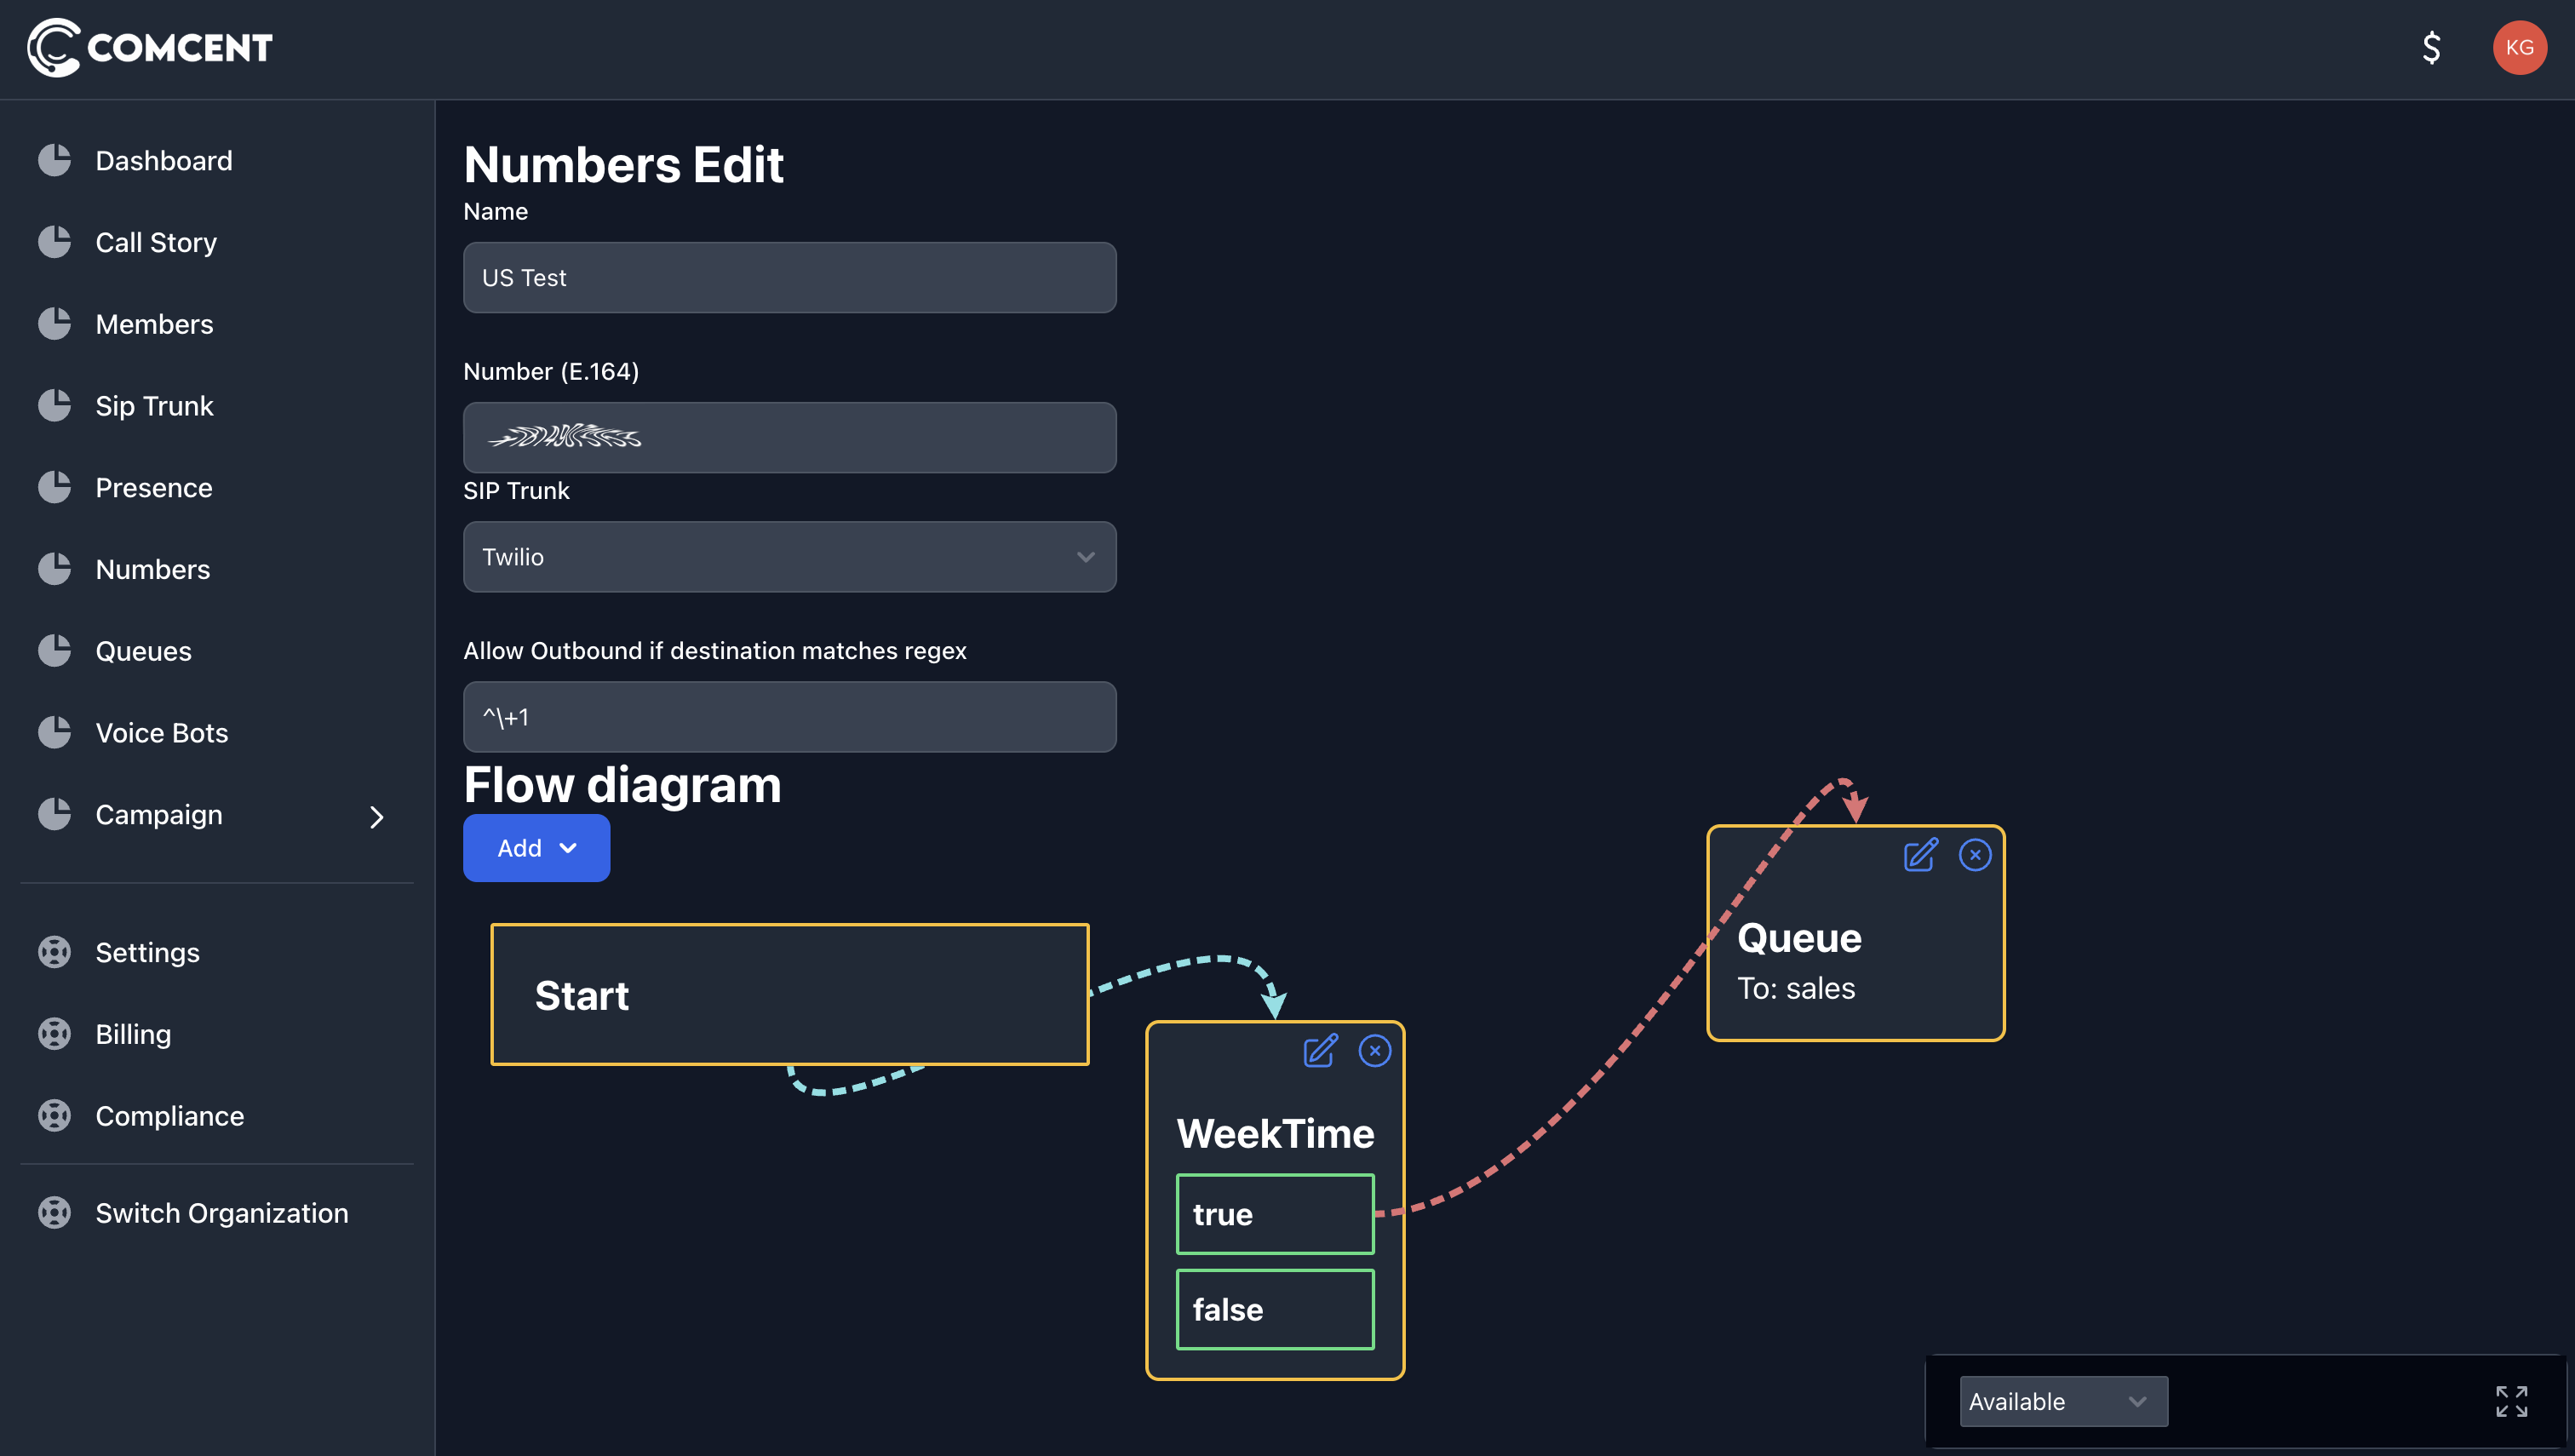Open the Sip Trunk section
This screenshot has width=2575, height=1456.
[x=154, y=405]
